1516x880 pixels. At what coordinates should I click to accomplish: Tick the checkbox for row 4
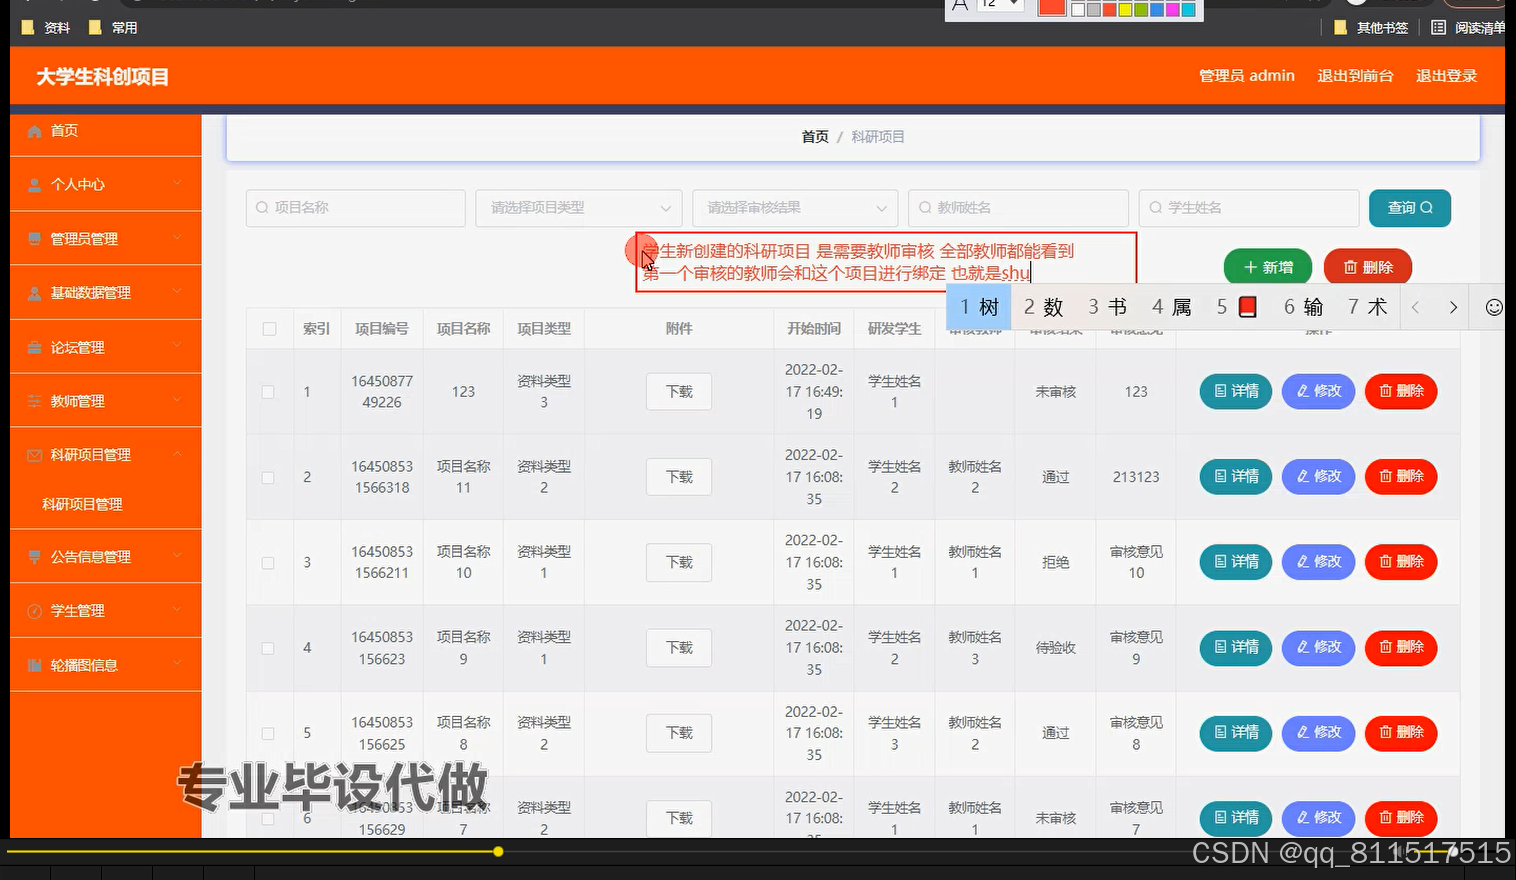pyautogui.click(x=268, y=648)
